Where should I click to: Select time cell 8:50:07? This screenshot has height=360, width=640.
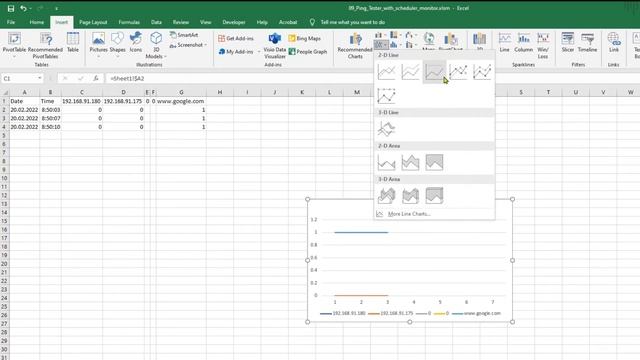51,118
